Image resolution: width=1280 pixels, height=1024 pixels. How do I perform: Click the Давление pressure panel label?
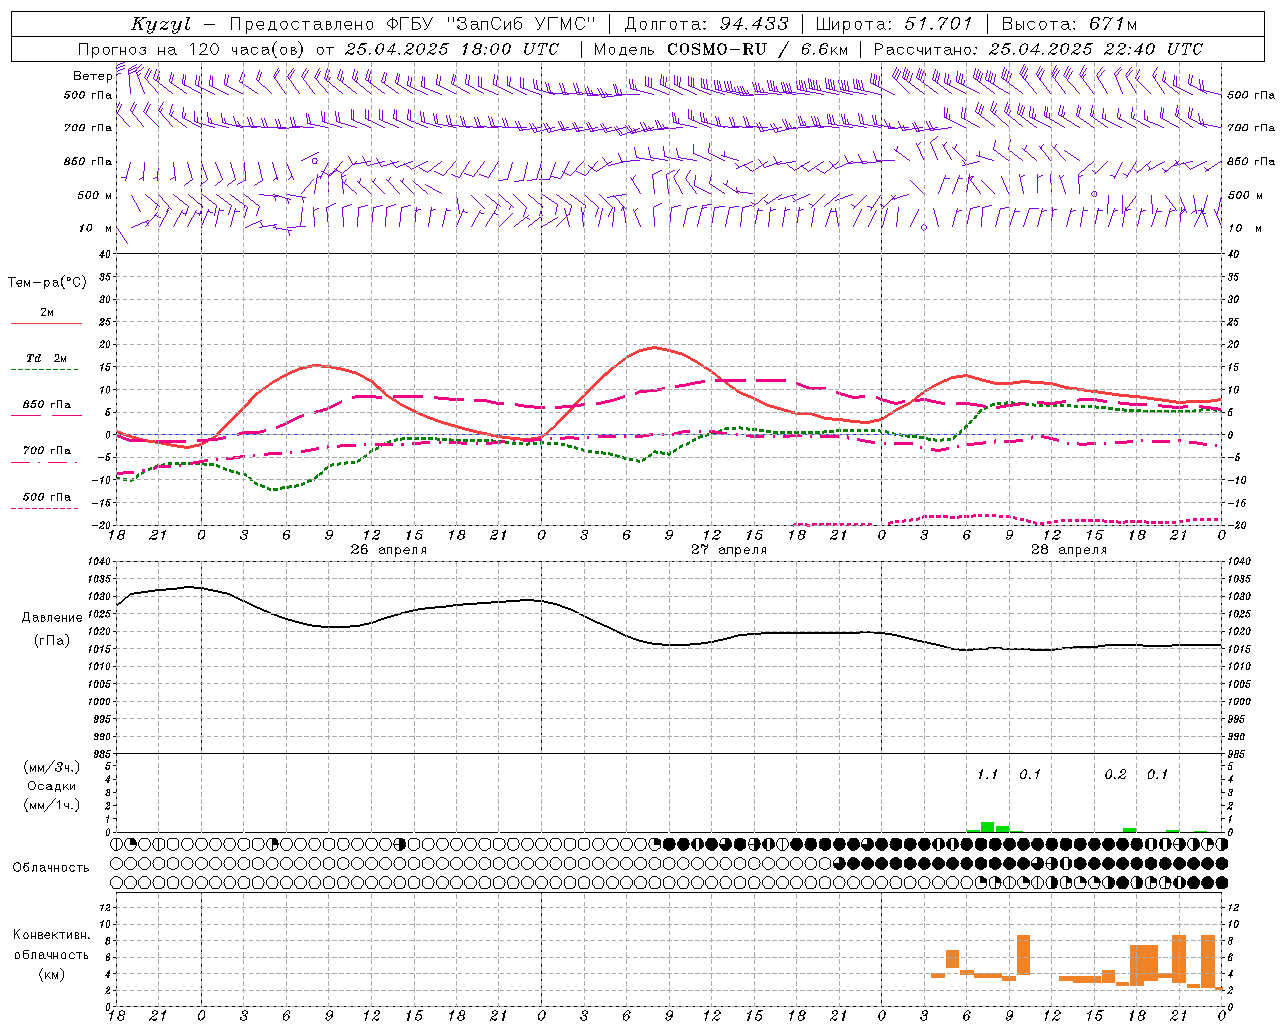pos(52,618)
